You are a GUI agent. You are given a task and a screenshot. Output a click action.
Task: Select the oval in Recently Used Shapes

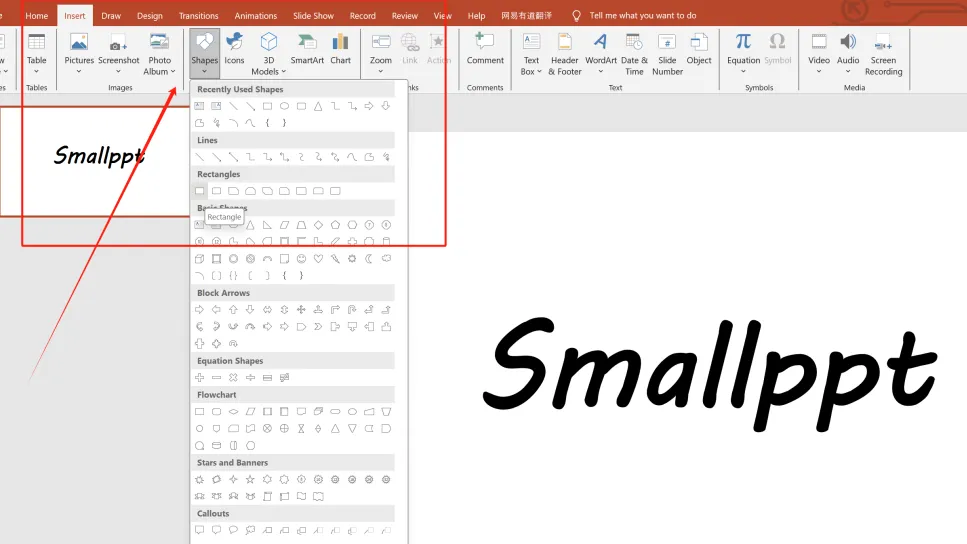pos(284,106)
